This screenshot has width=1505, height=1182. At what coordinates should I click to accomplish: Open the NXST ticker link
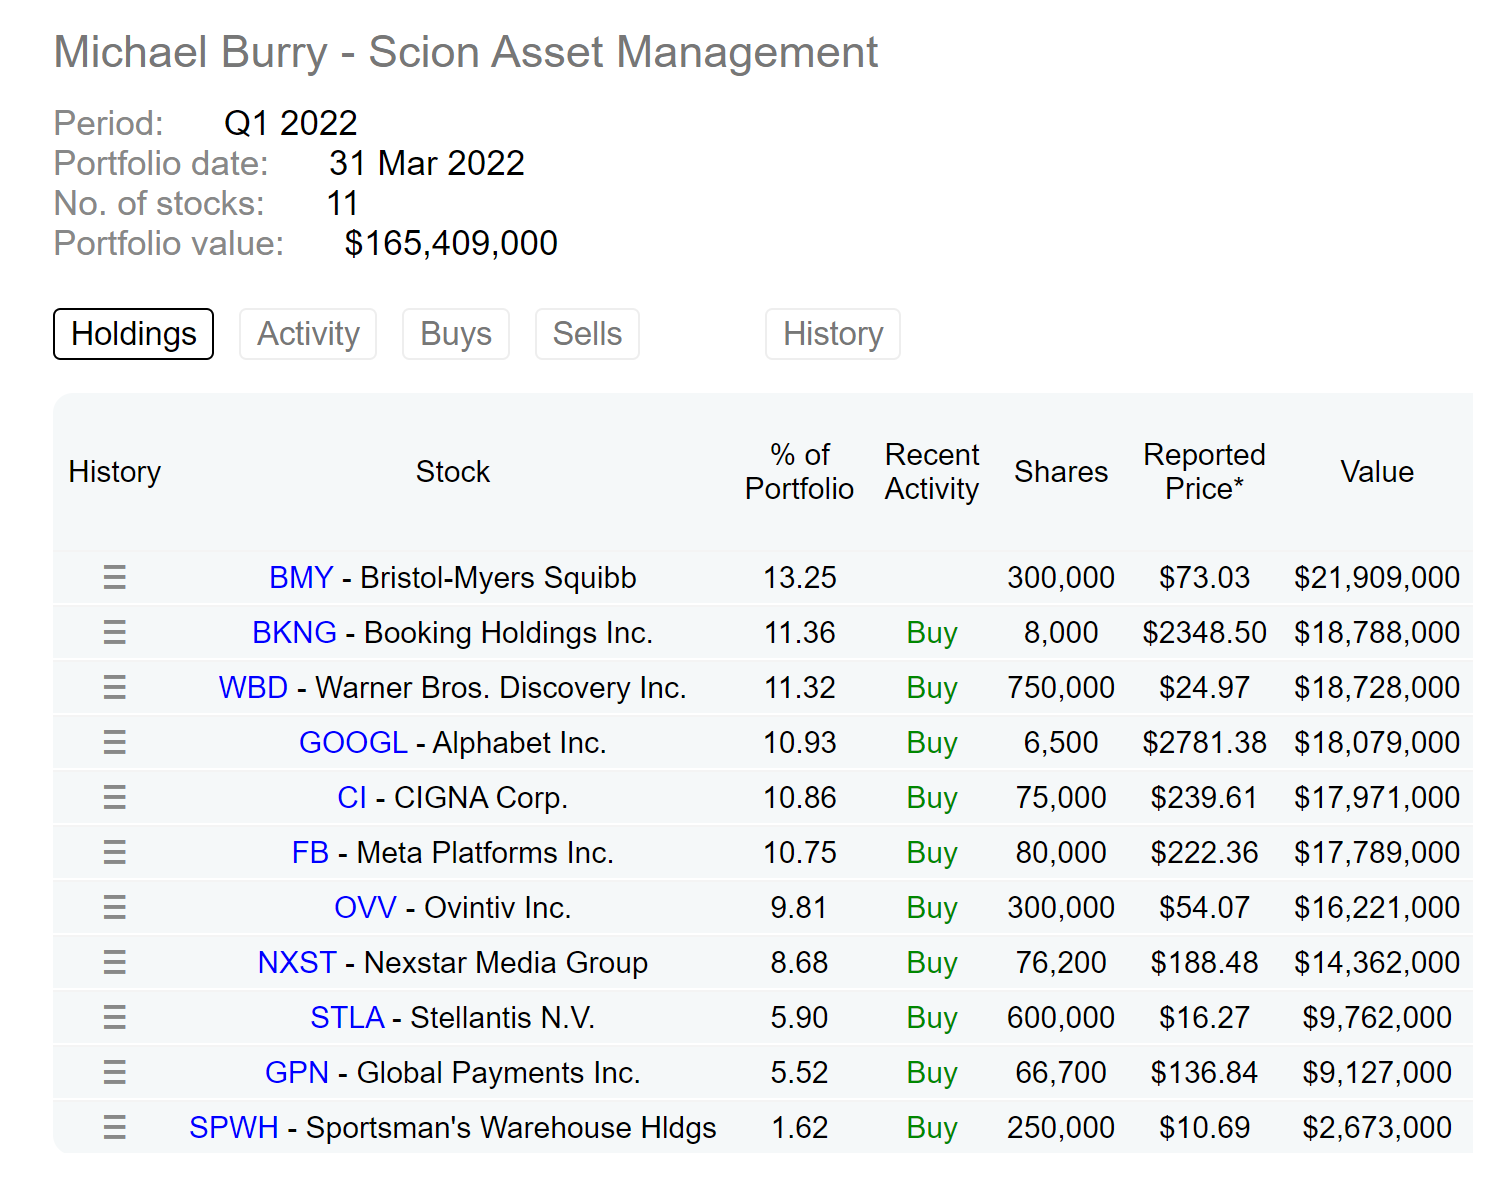297,963
